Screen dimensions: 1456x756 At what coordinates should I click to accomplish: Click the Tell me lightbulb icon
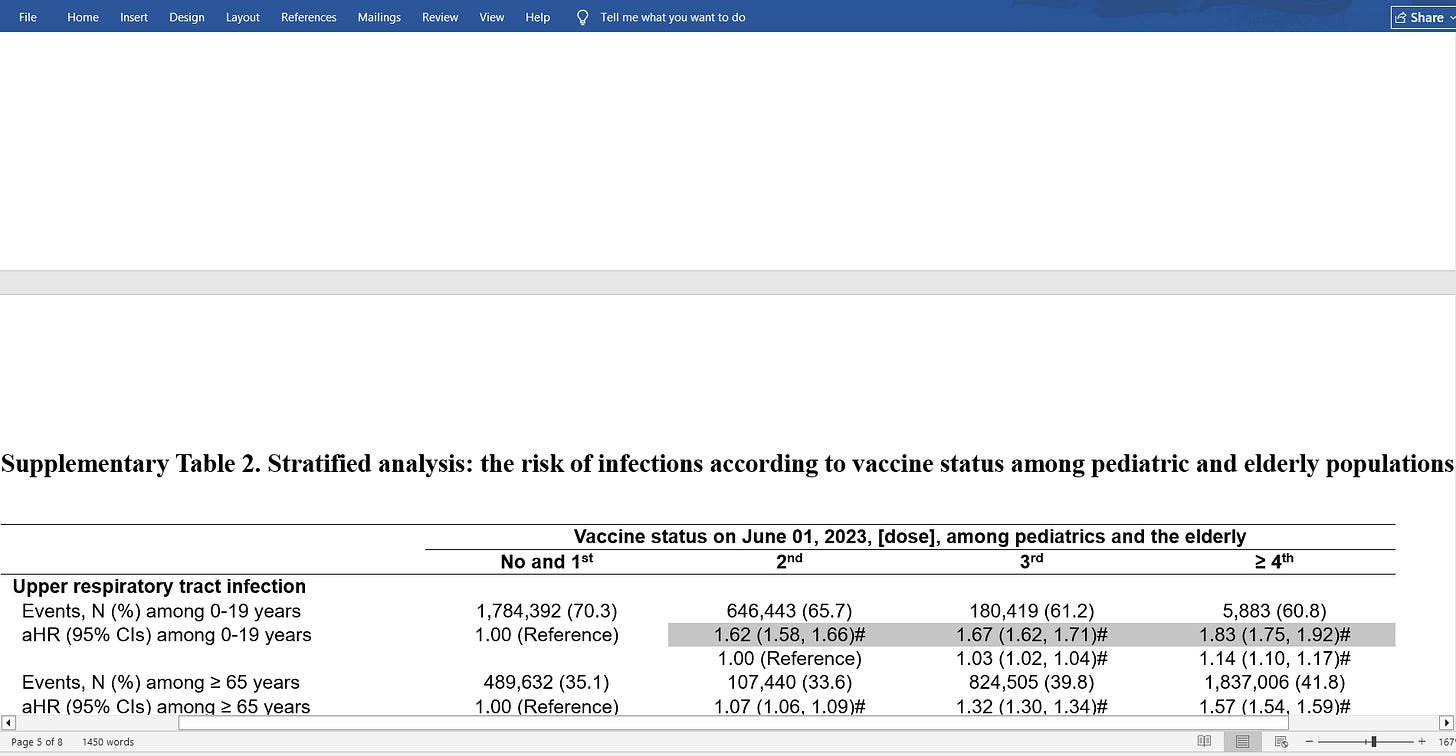point(582,17)
